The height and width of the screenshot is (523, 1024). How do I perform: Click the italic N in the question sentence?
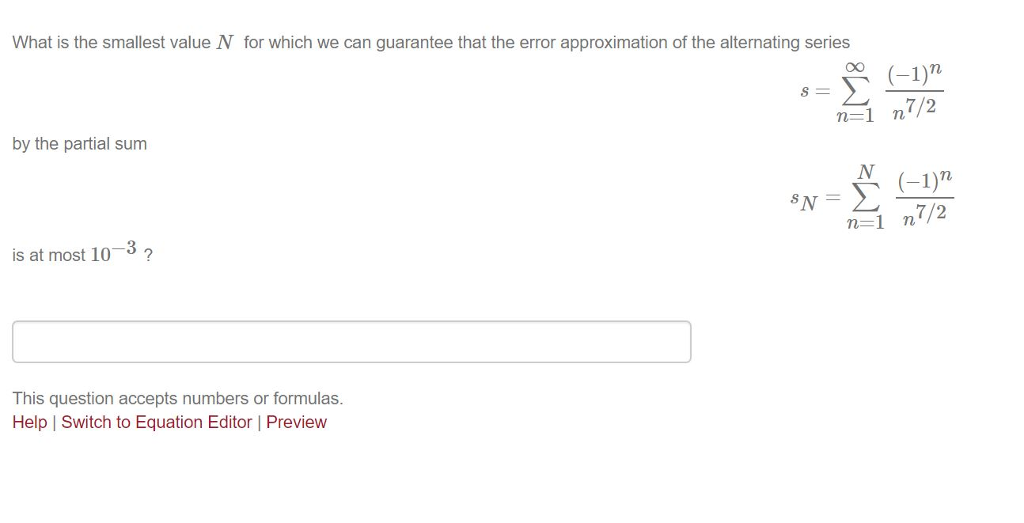pyautogui.click(x=226, y=43)
